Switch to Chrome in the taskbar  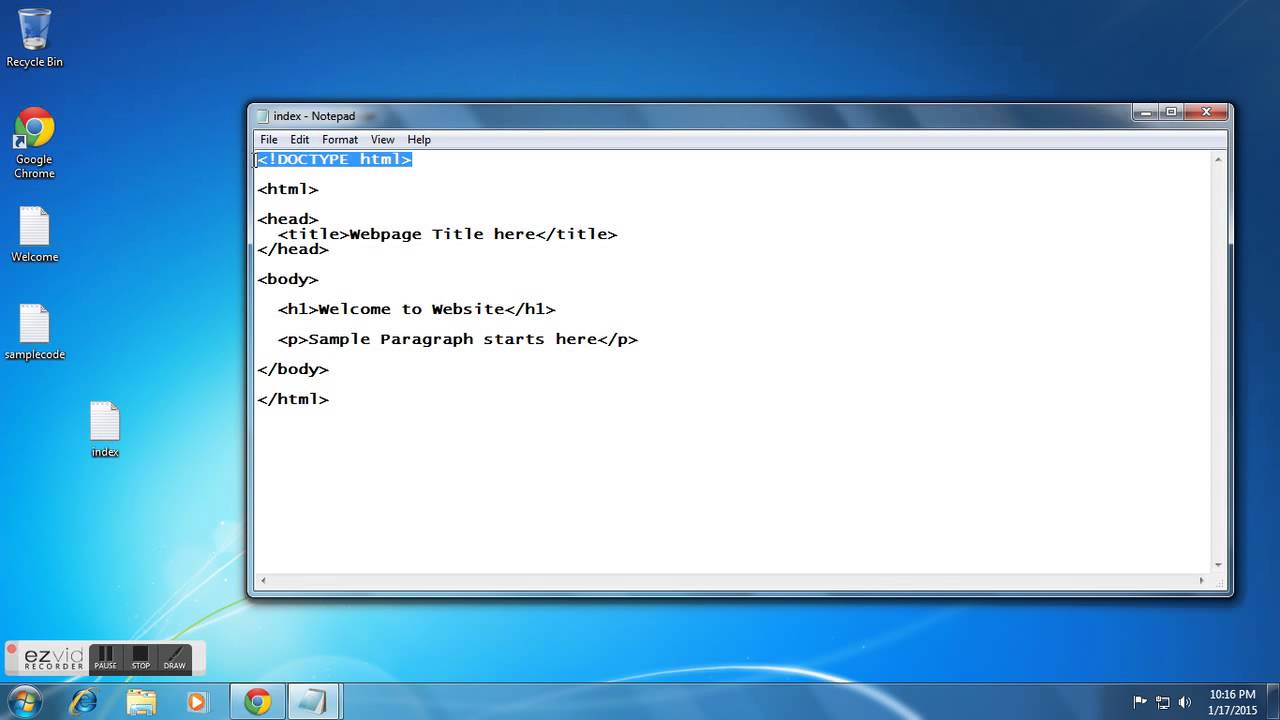[257, 702]
